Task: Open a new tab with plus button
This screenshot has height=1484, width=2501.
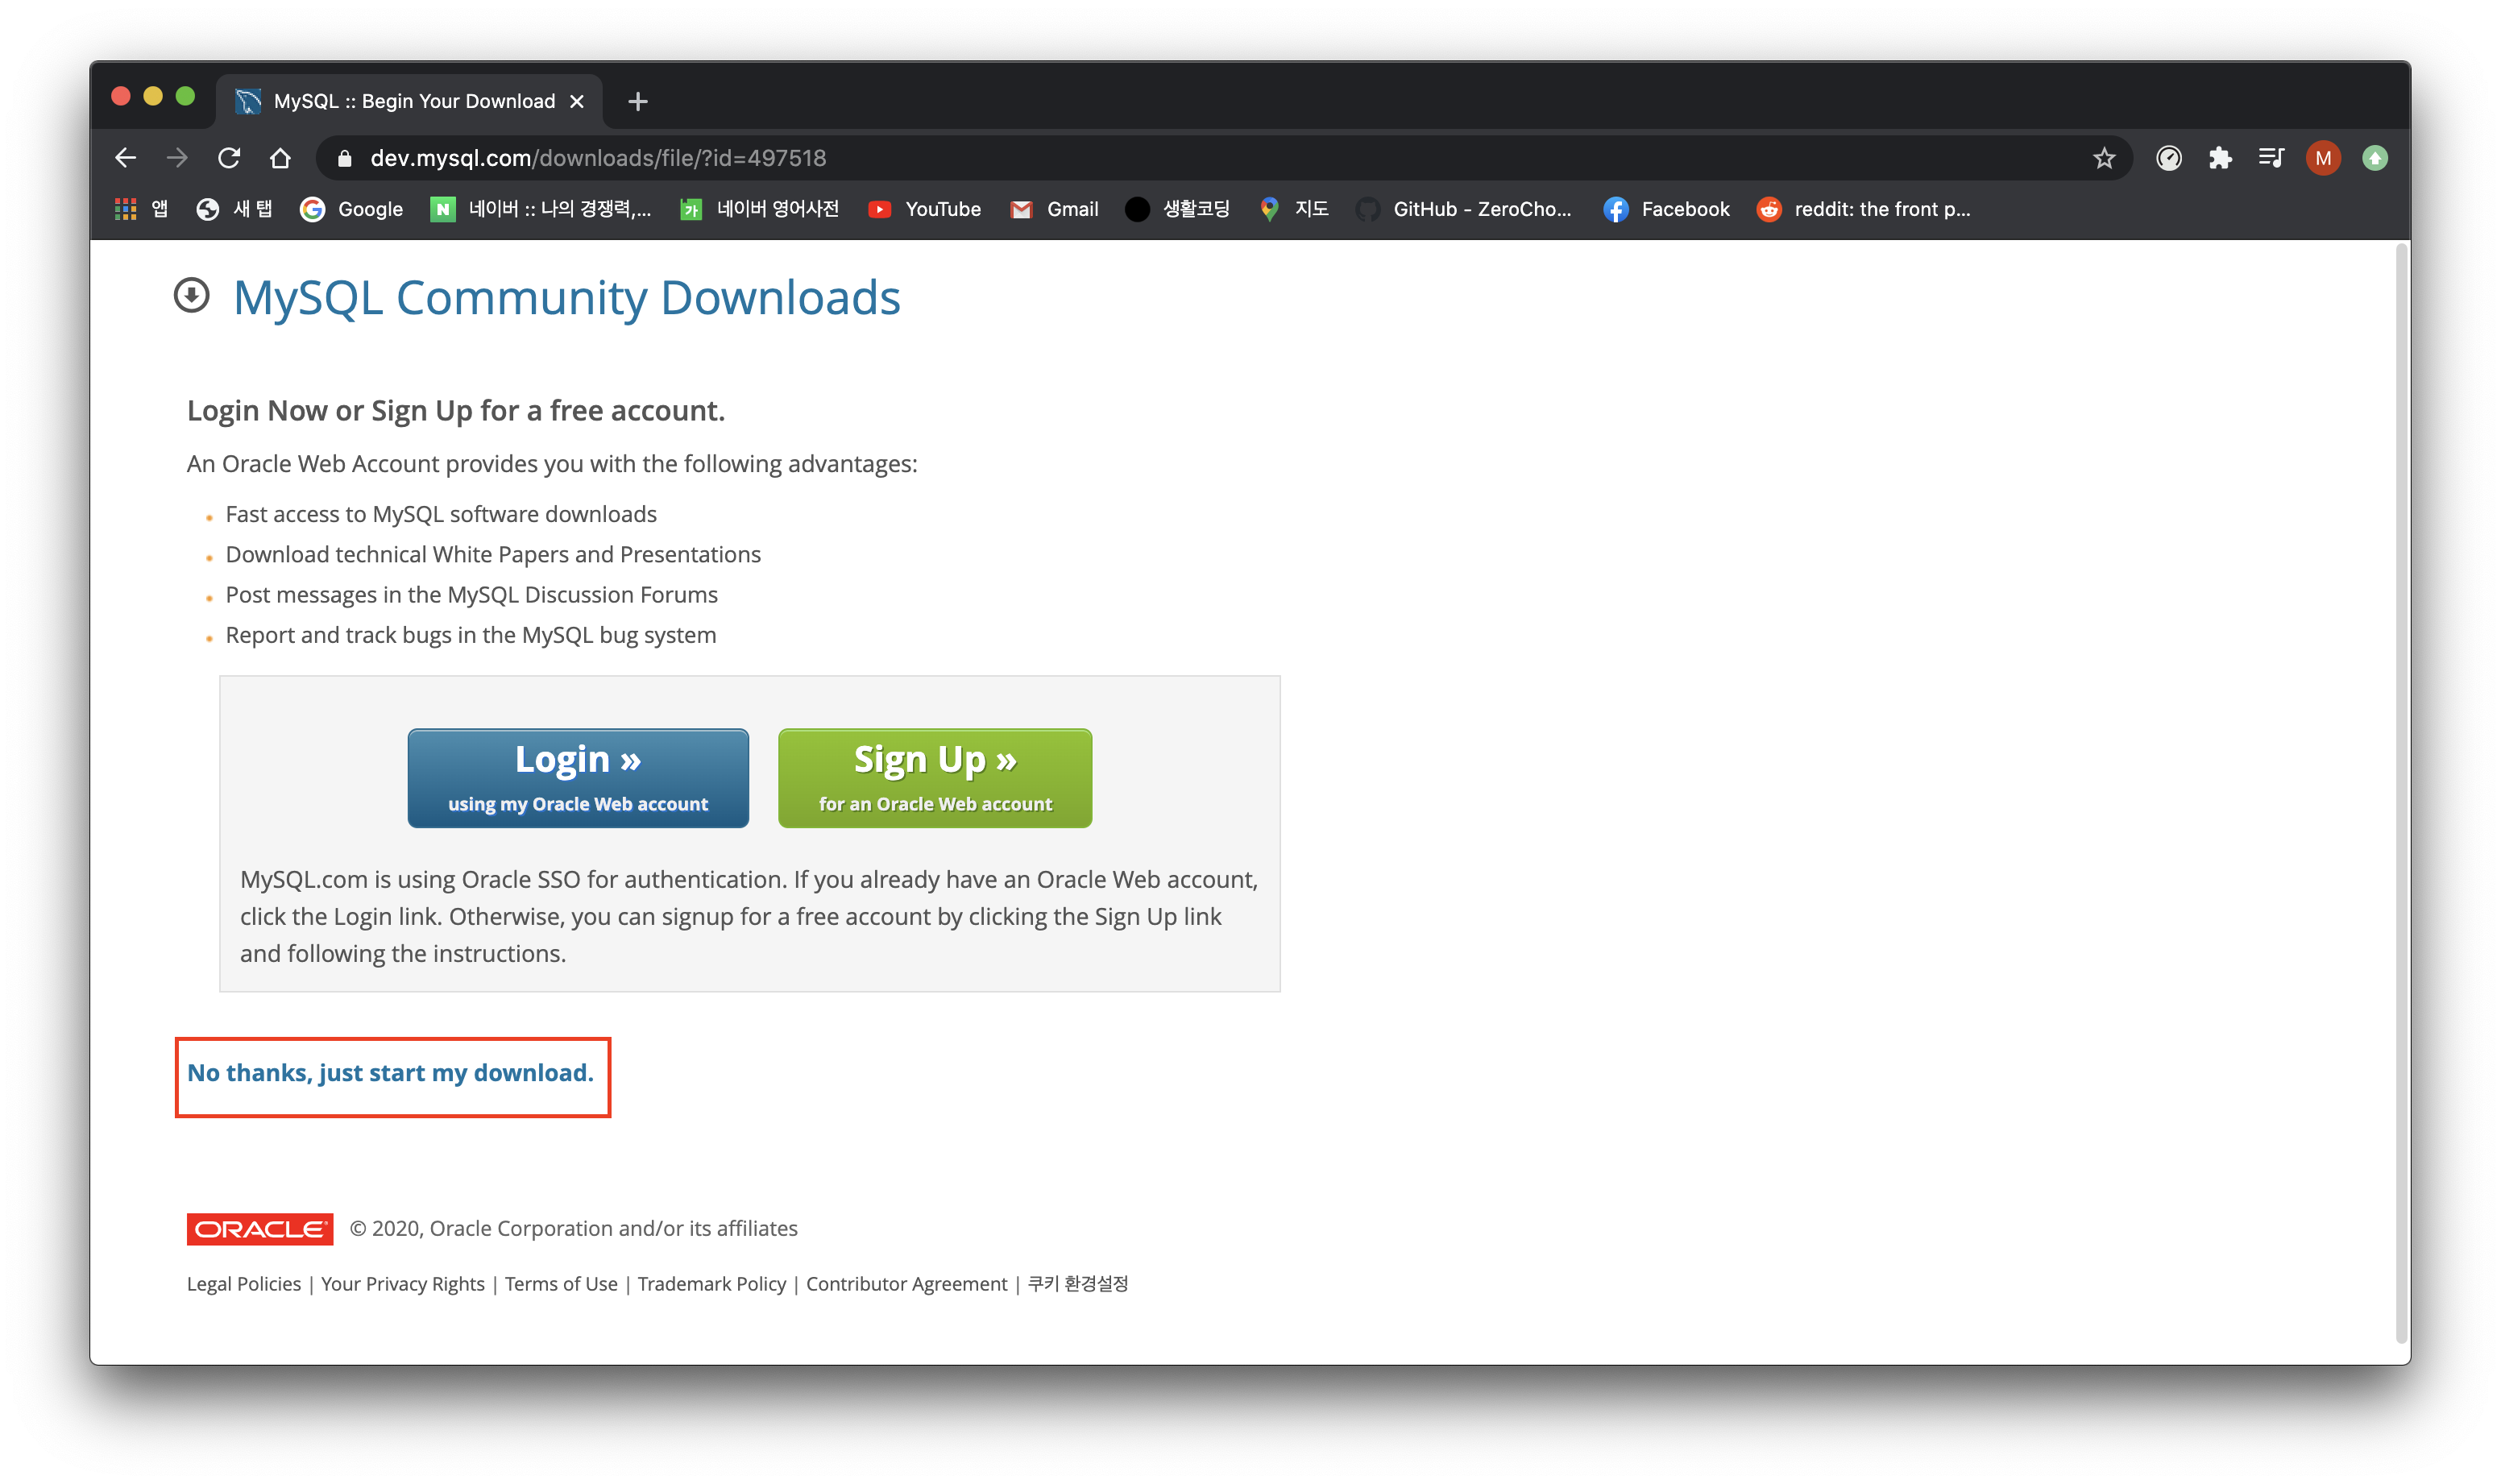Action: 638,102
